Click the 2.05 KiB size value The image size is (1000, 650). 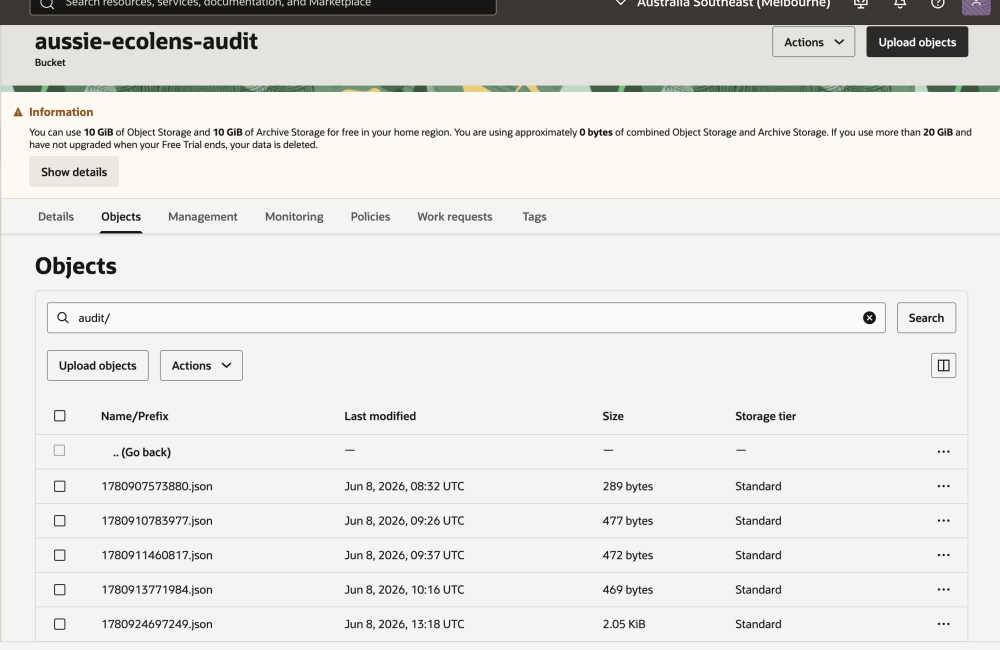click(624, 624)
